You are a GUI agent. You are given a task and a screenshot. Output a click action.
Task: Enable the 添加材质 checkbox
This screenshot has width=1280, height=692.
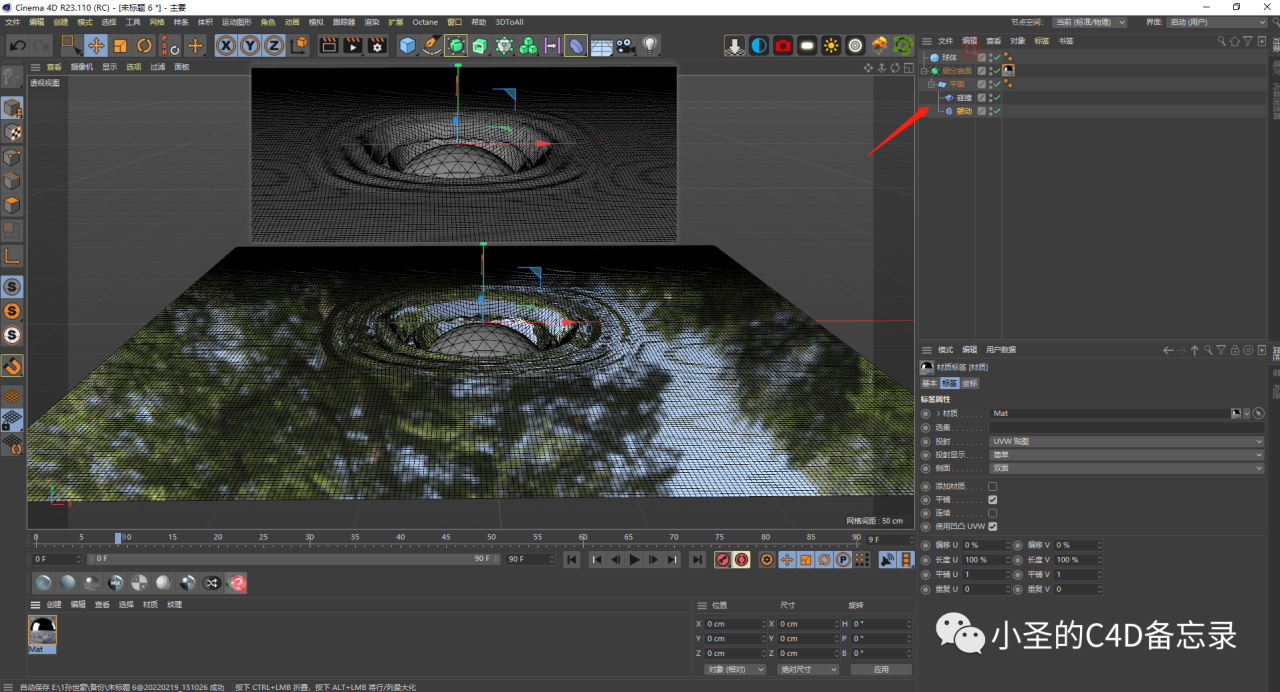[x=990, y=486]
